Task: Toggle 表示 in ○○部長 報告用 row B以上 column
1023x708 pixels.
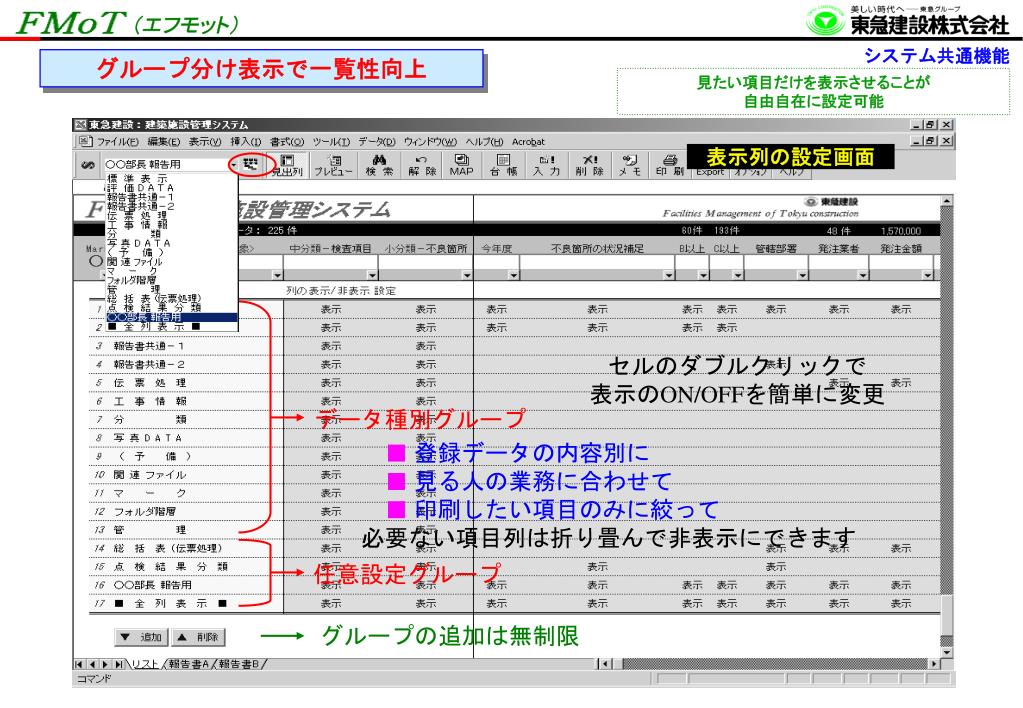Action: click(692, 585)
